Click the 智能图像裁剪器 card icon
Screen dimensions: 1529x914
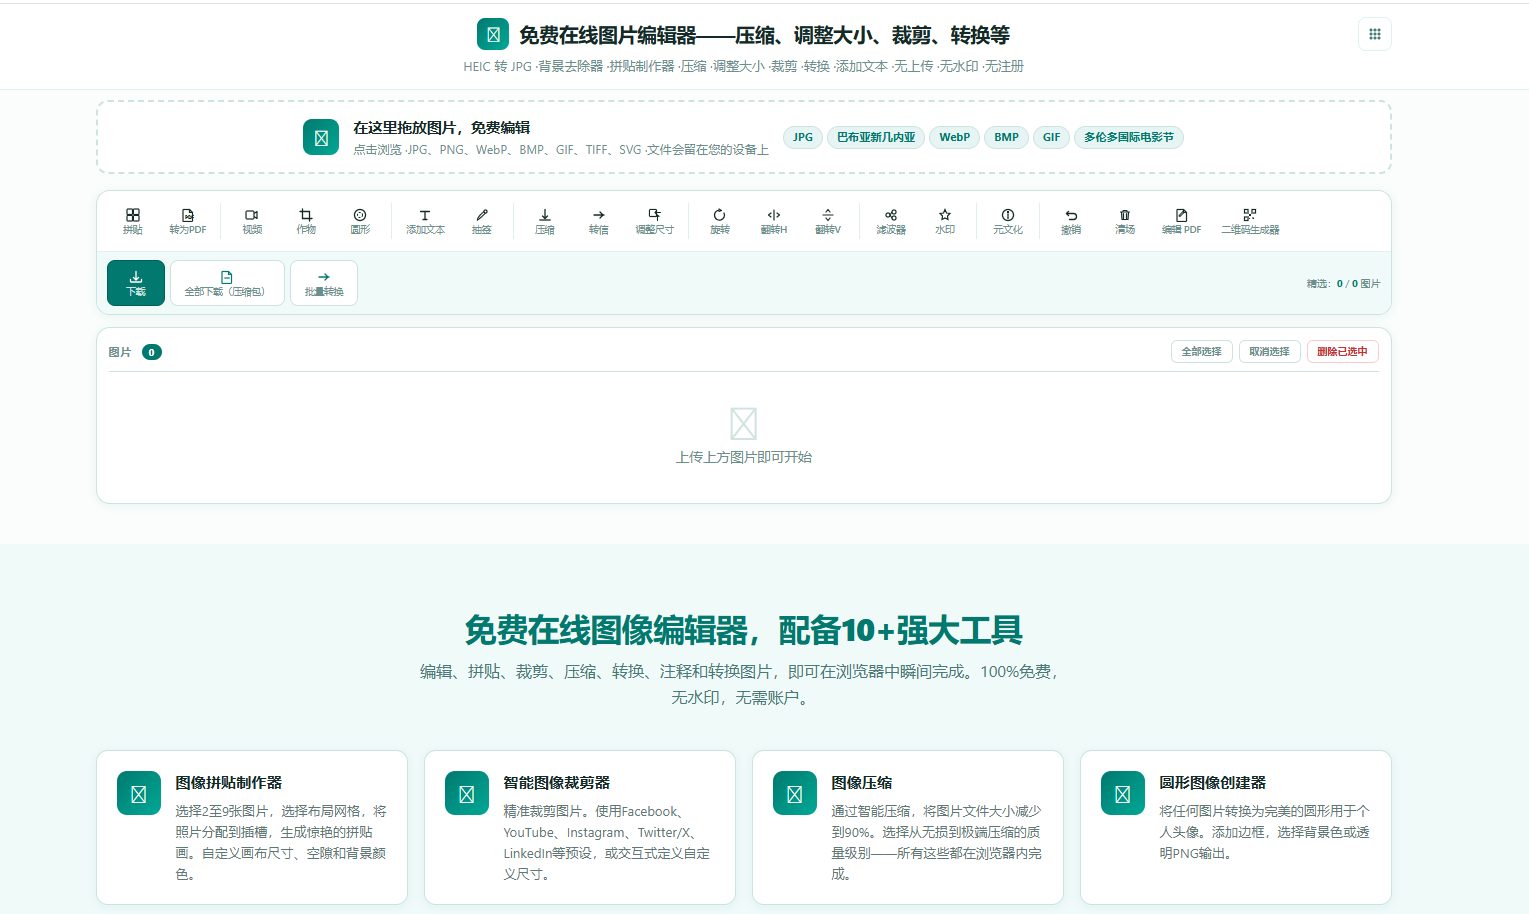[467, 793]
